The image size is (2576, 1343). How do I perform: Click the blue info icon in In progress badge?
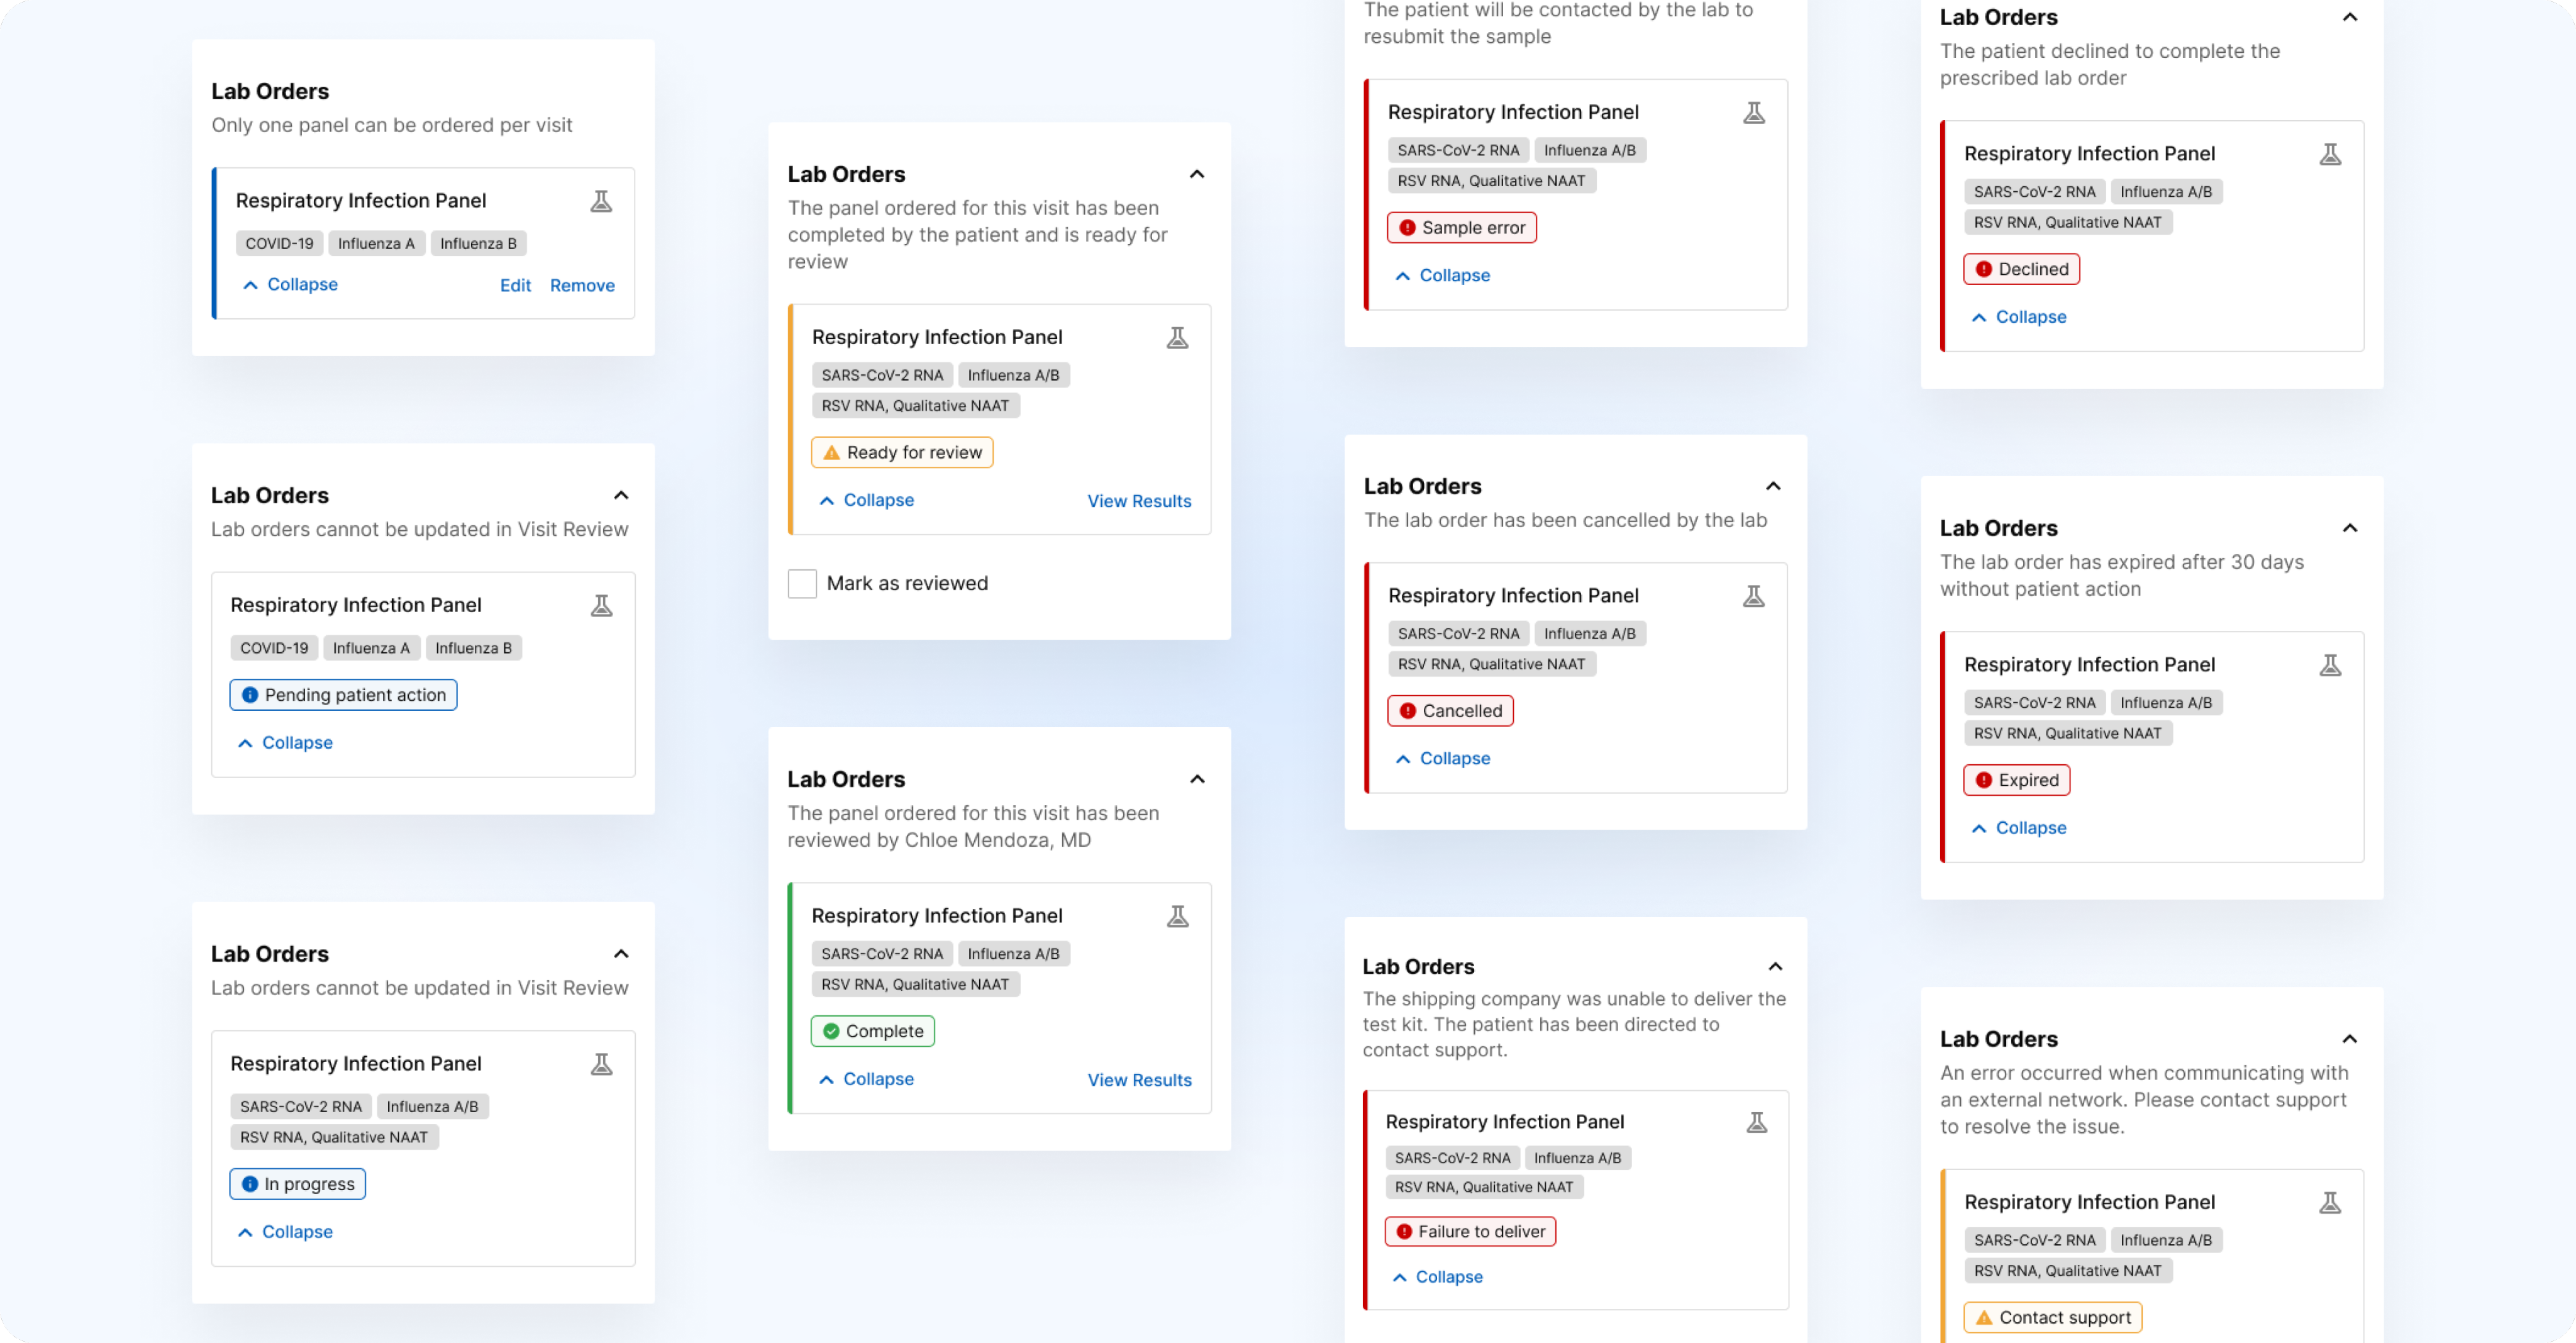250,1184
